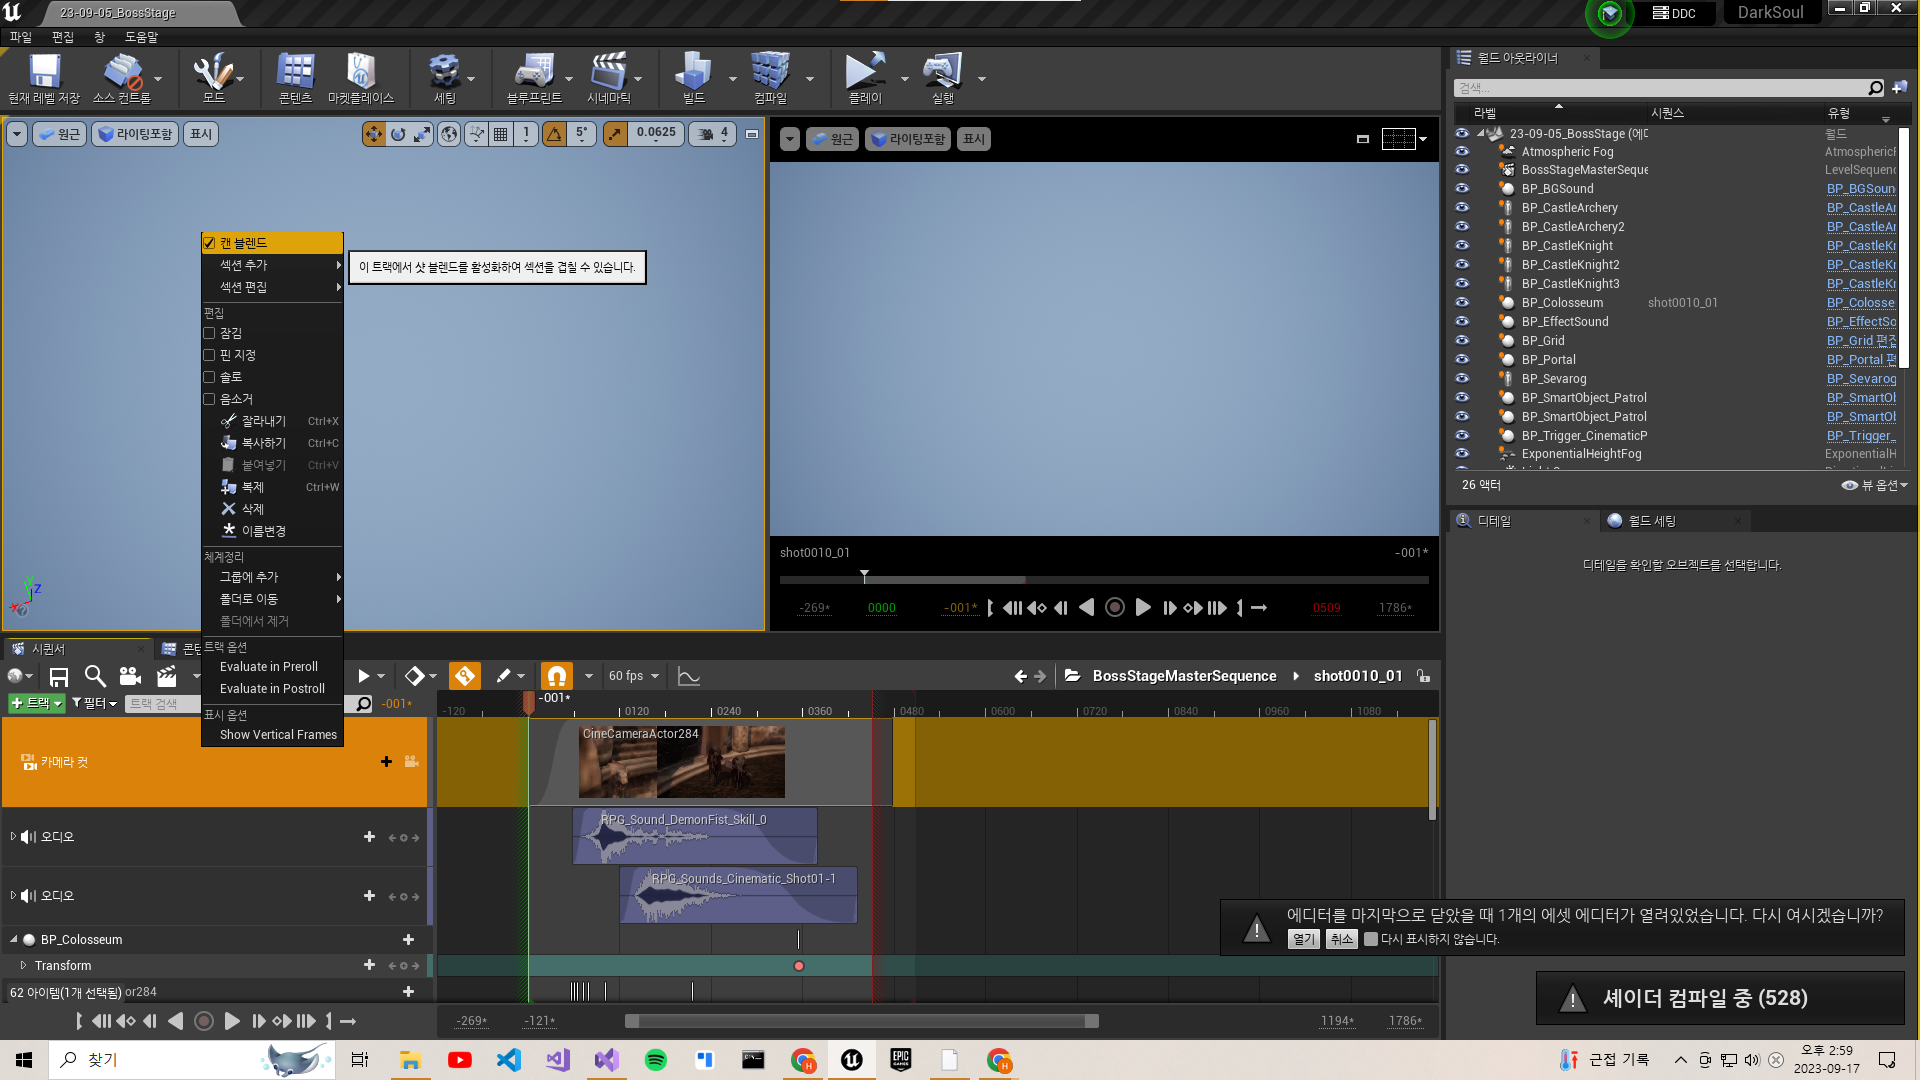Click the 열기 button in the notification
Viewport: 1920px width, 1080px height.
pos(1303,939)
